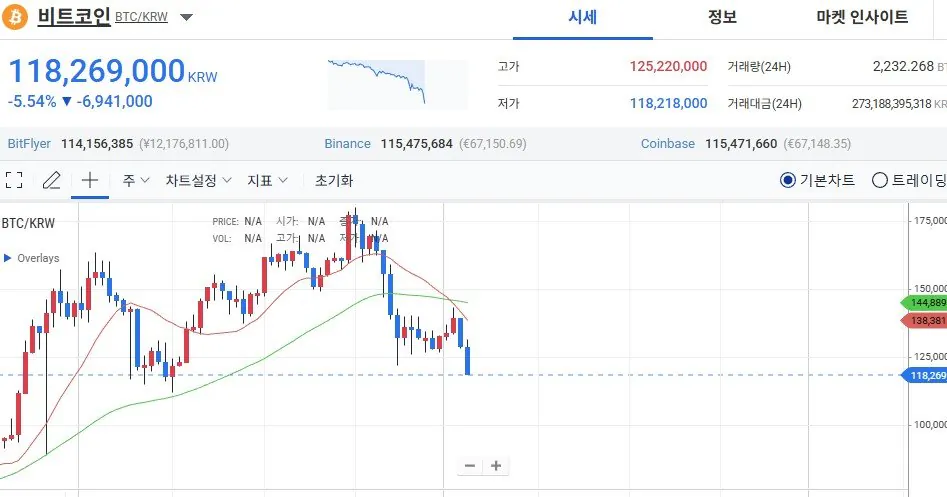
Task: Open the 지표 indicators dropdown
Action: [268, 181]
